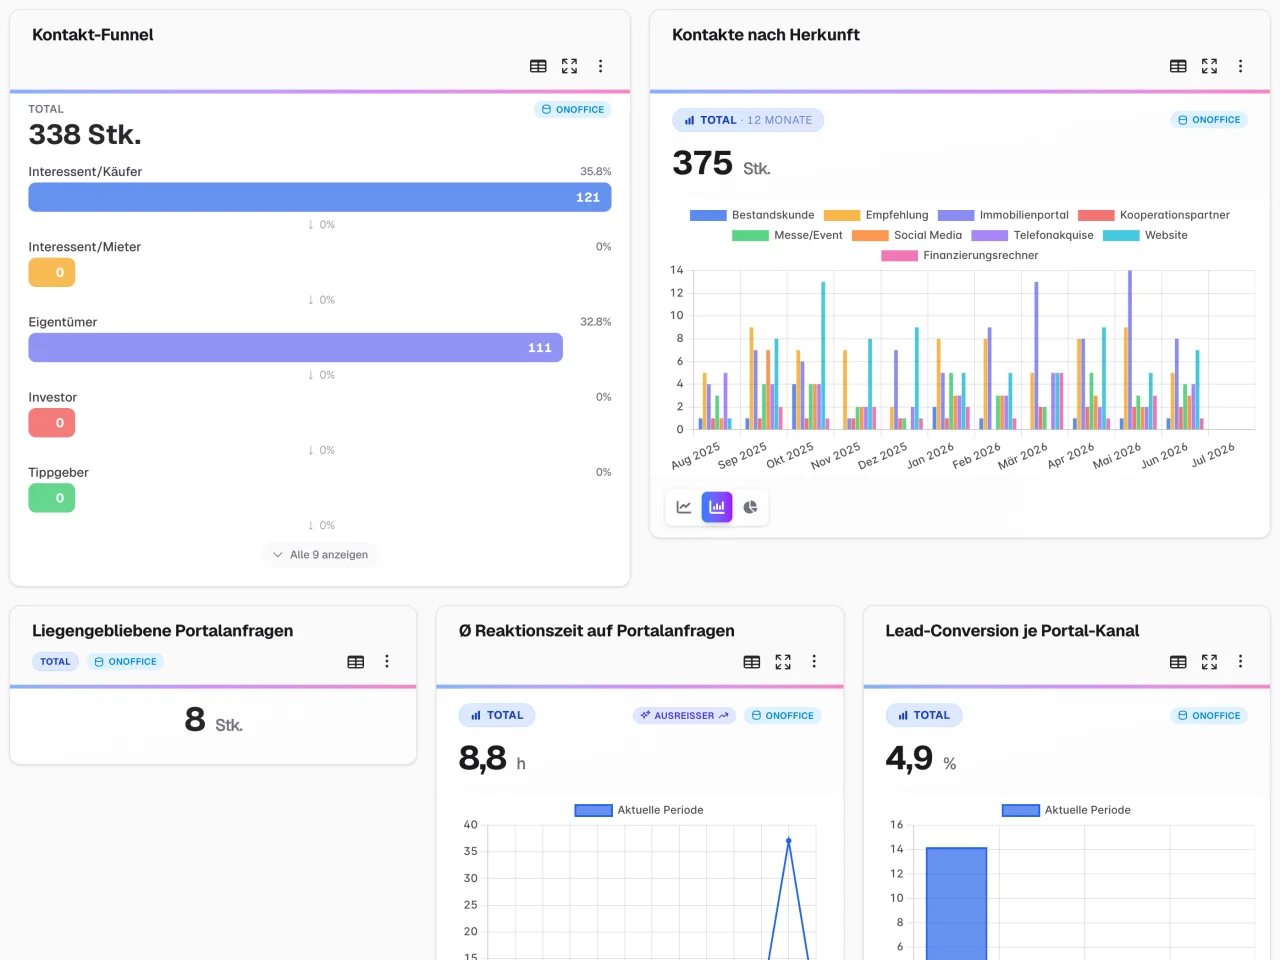
Task: Open table view in Kontakt-Funnel card
Action: [x=538, y=66]
